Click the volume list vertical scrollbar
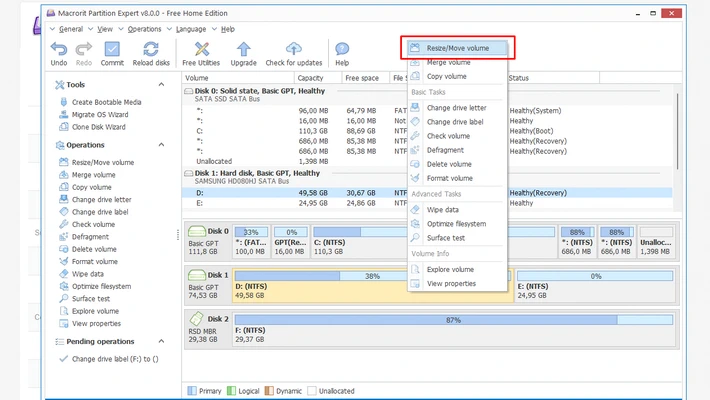The image size is (710, 400). [x=677, y=131]
